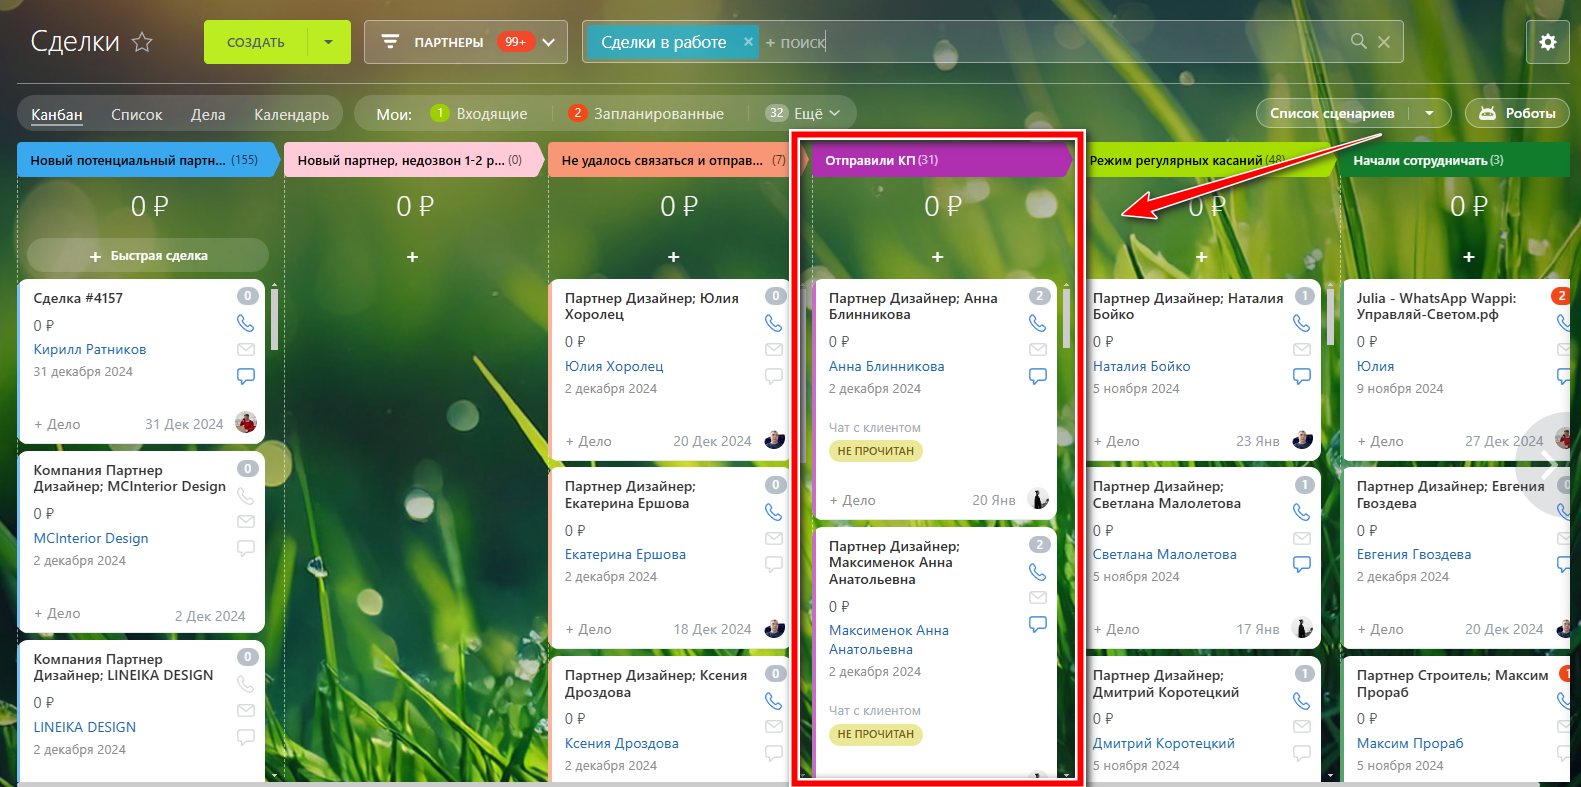Open the СОЗДАТЬ dropdown arrow
The image size is (1581, 787).
coord(329,42)
